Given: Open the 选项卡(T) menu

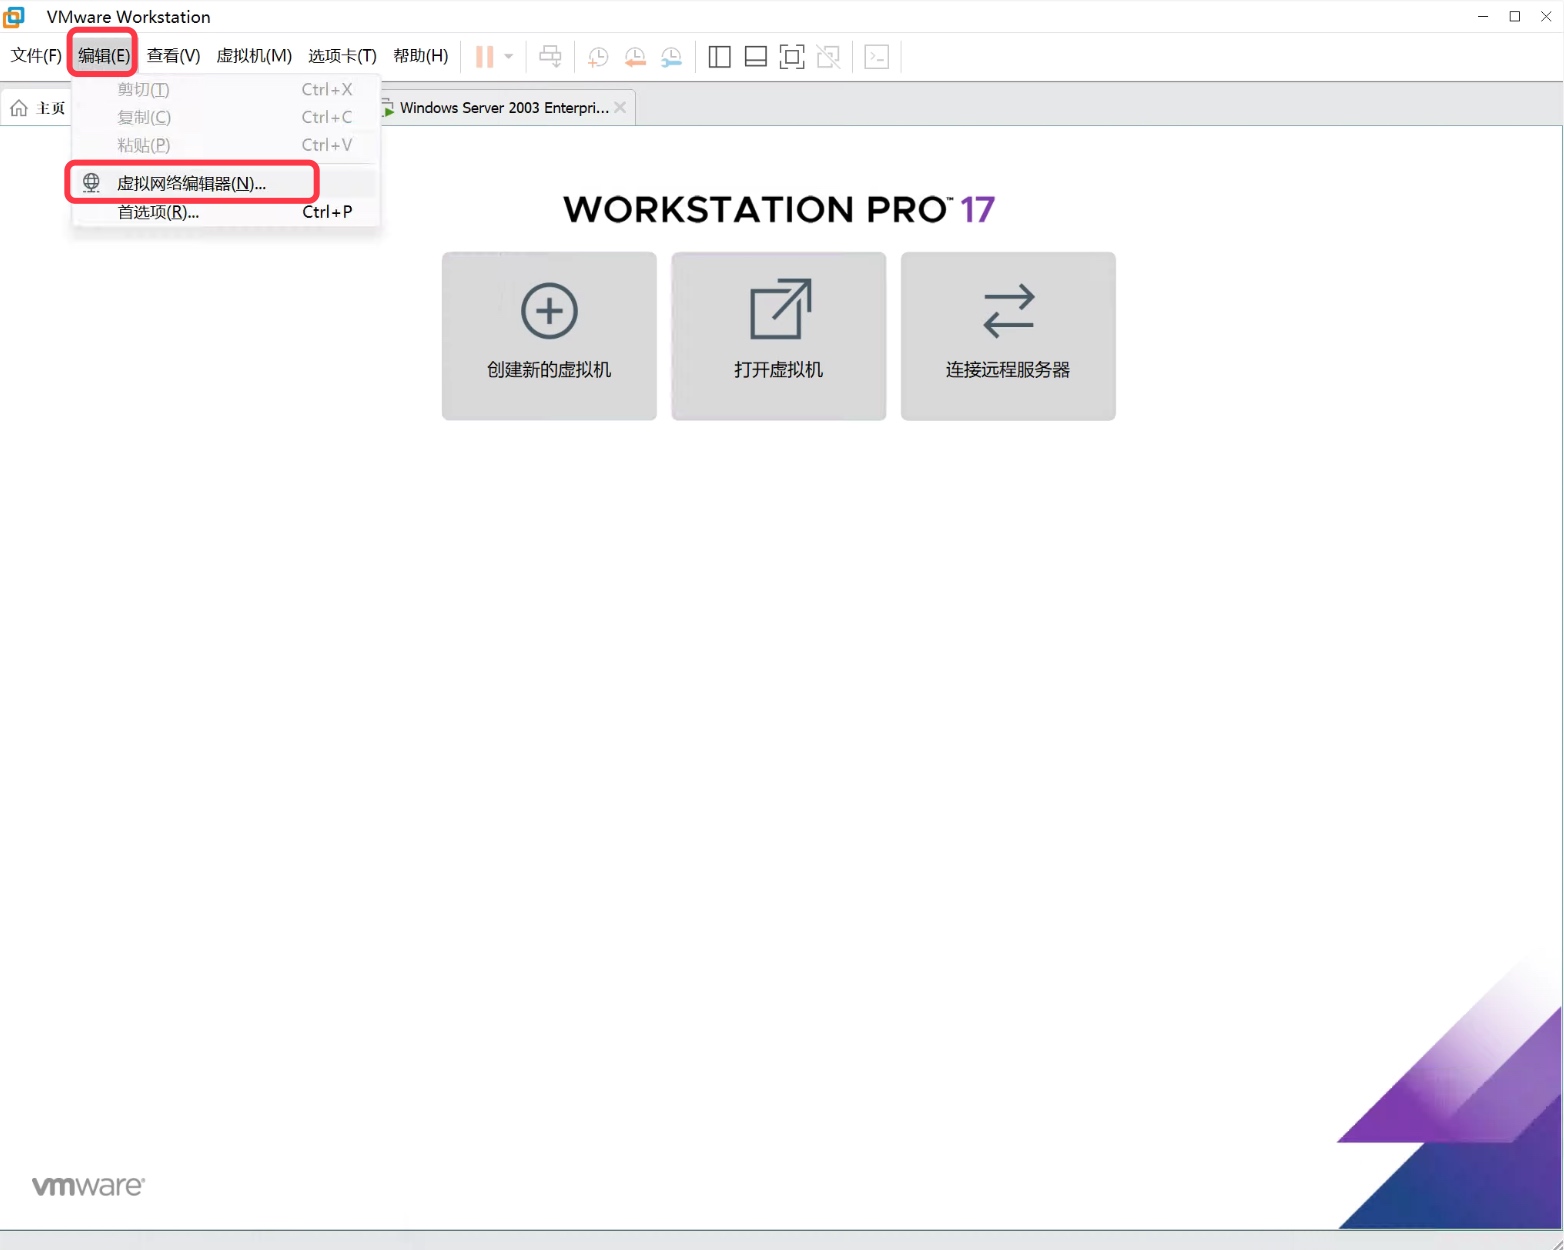Looking at the screenshot, I should (x=342, y=56).
